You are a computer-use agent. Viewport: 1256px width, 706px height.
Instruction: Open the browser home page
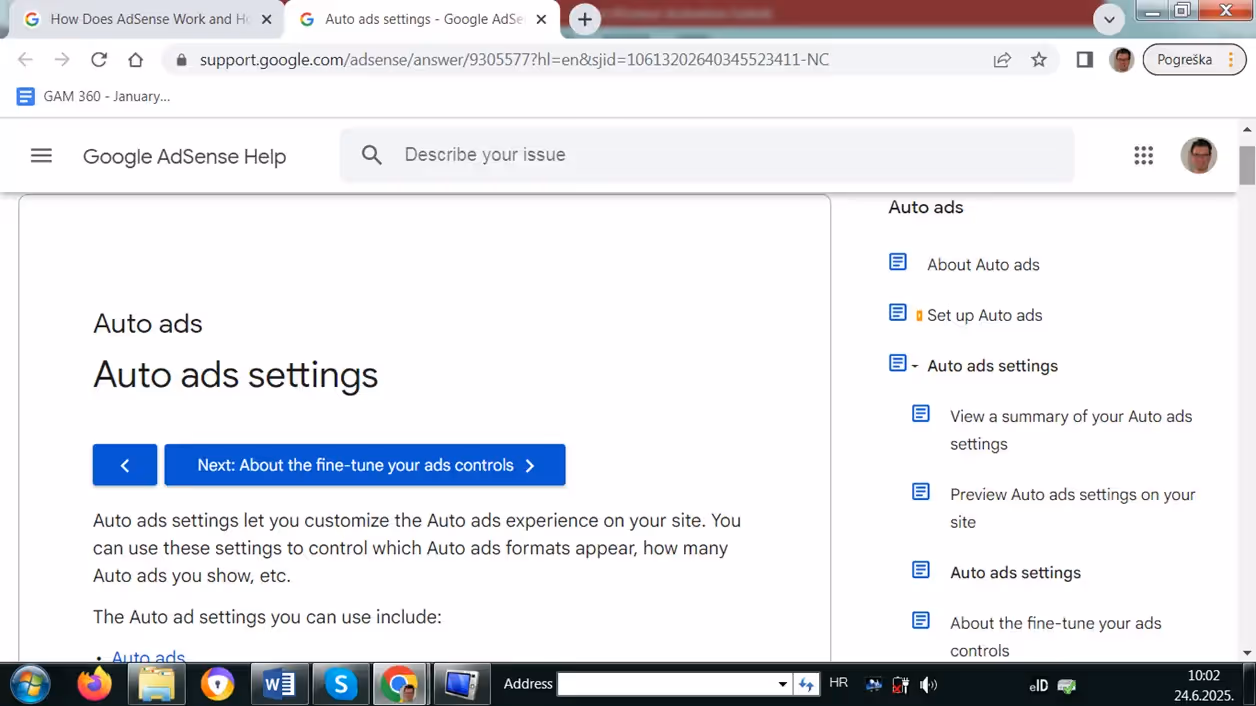click(x=135, y=60)
